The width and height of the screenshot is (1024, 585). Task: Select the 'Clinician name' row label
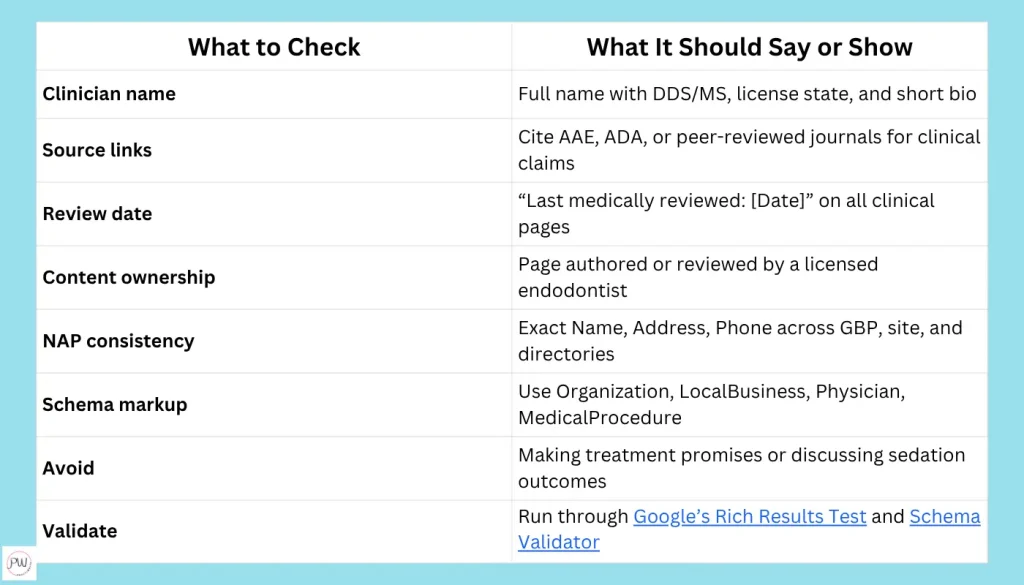pyautogui.click(x=109, y=94)
